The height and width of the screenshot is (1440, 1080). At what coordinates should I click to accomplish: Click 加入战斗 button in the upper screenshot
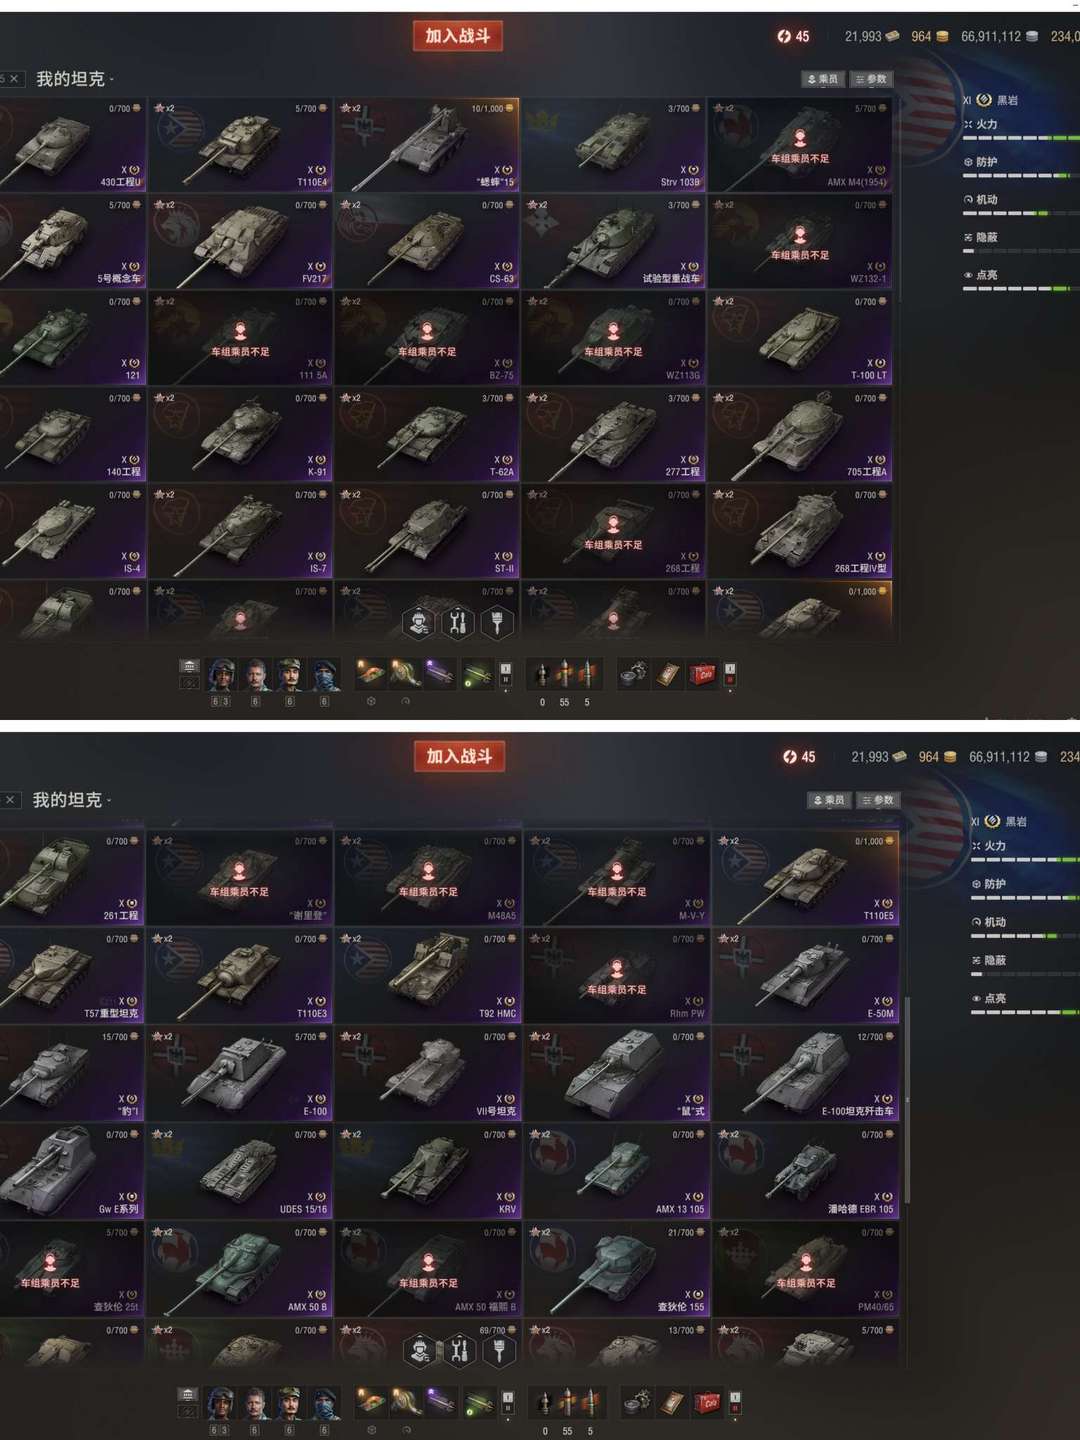(458, 36)
